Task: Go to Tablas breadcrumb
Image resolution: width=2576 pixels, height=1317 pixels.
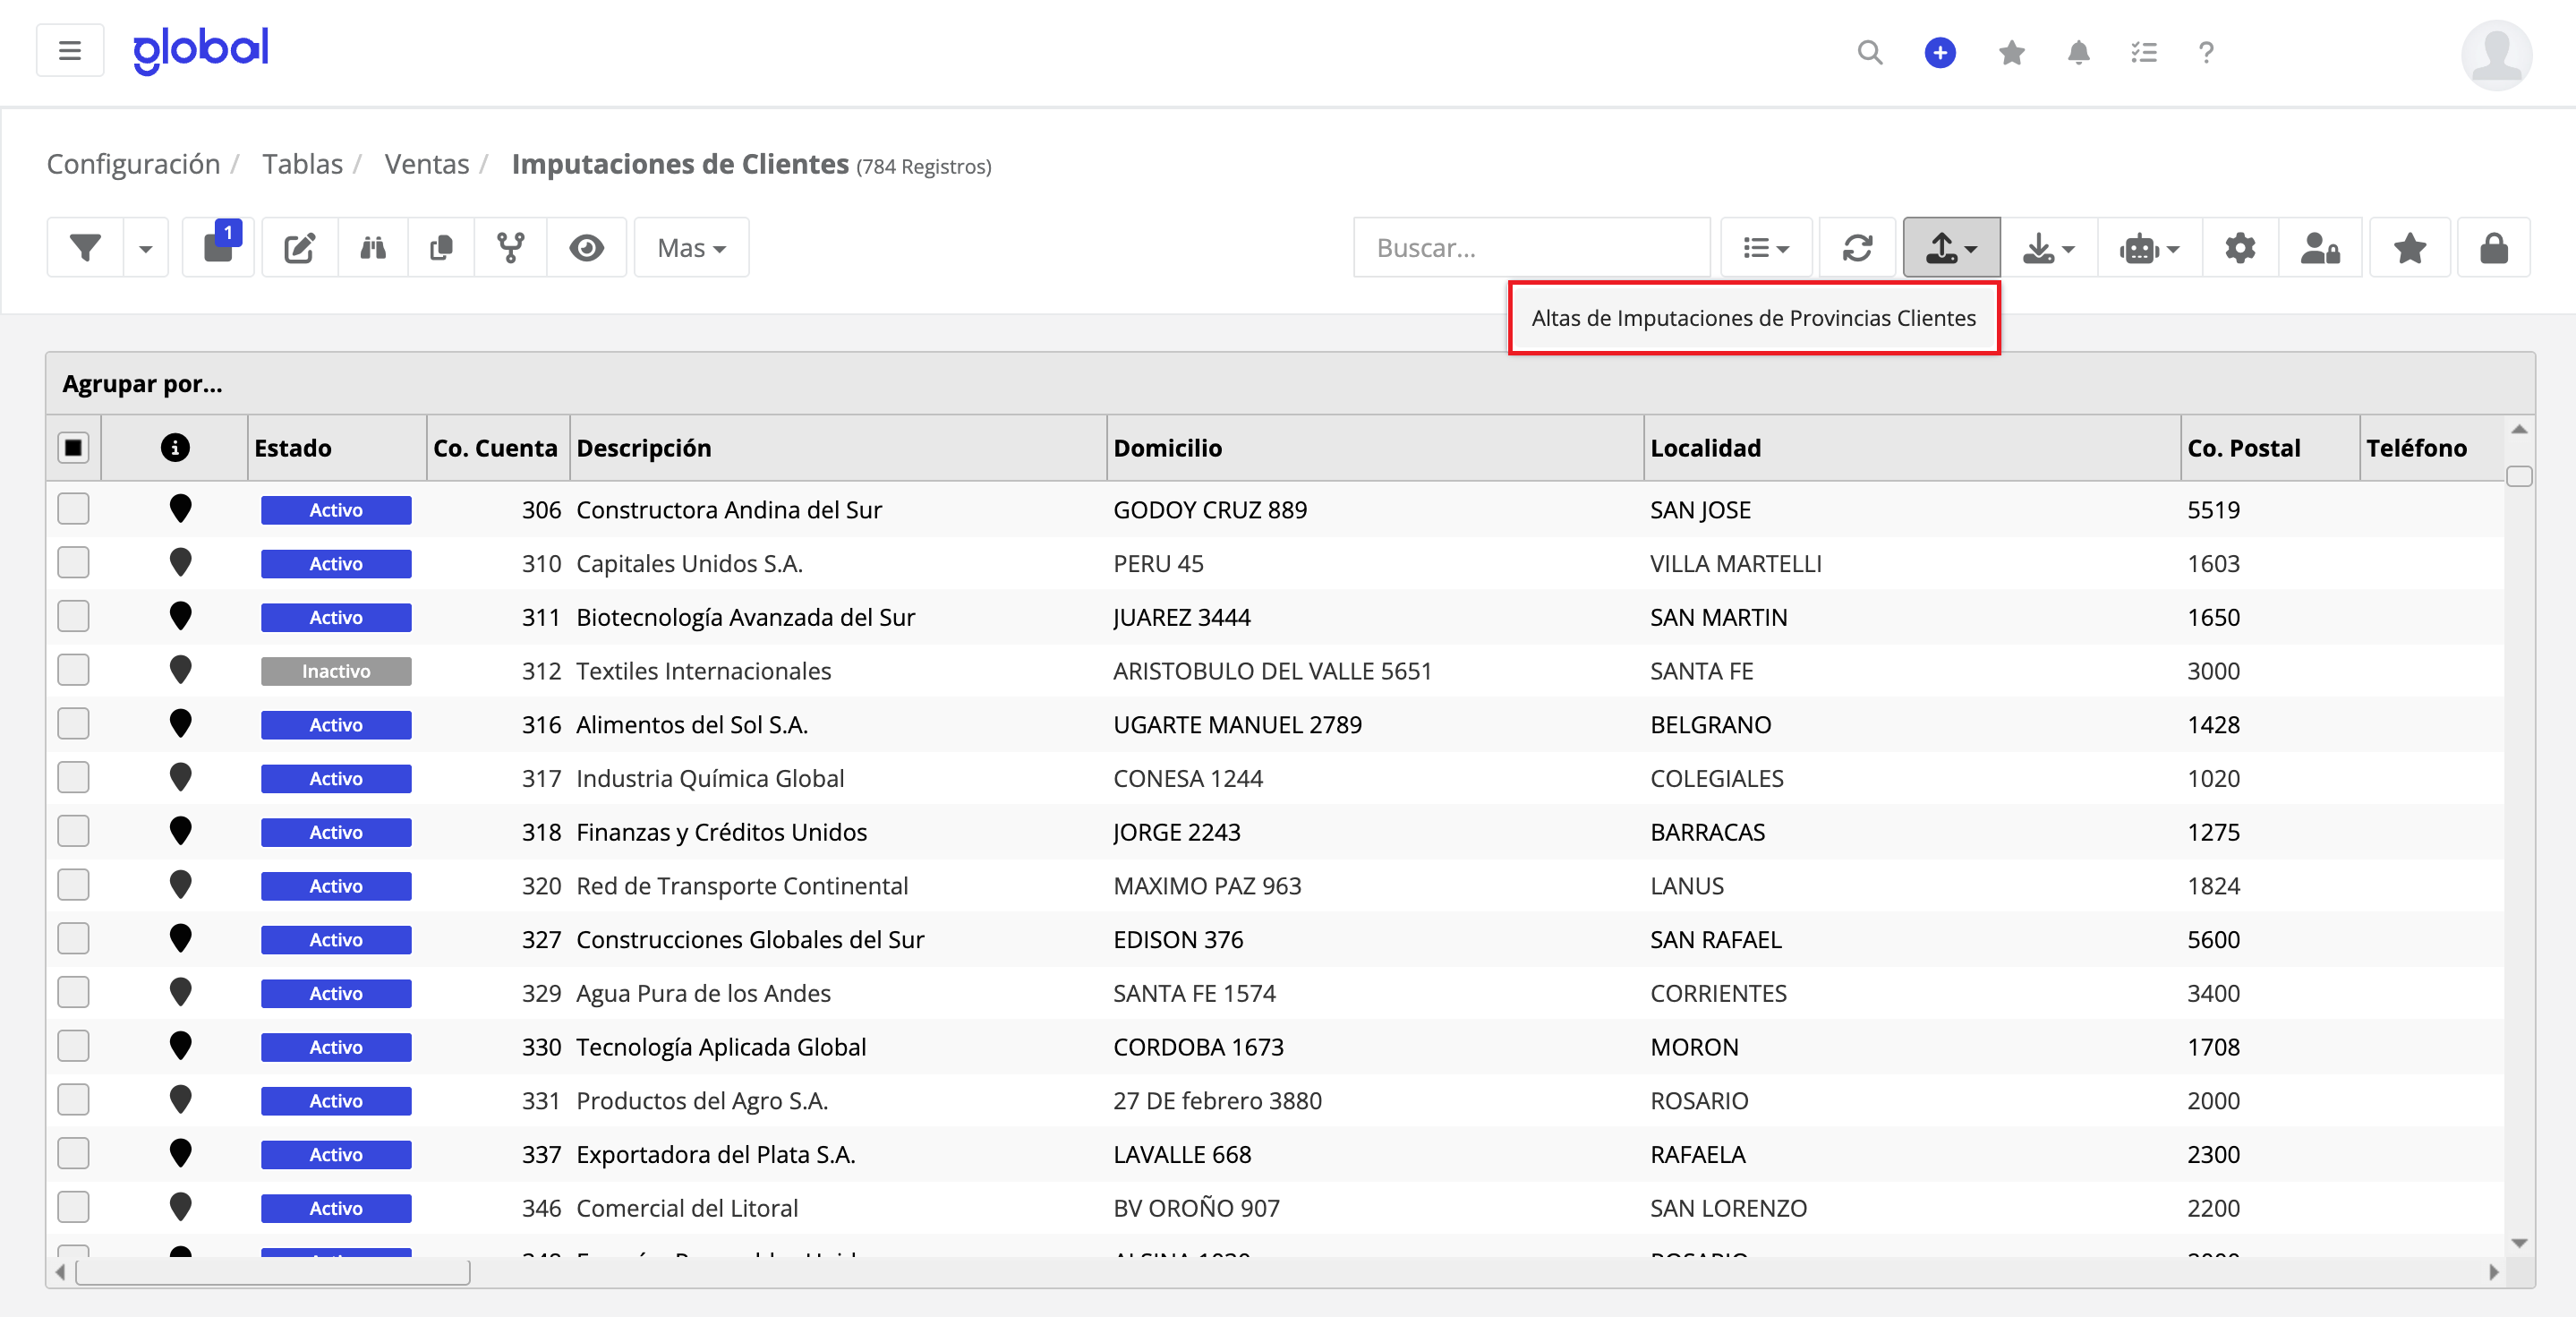Action: click(303, 164)
